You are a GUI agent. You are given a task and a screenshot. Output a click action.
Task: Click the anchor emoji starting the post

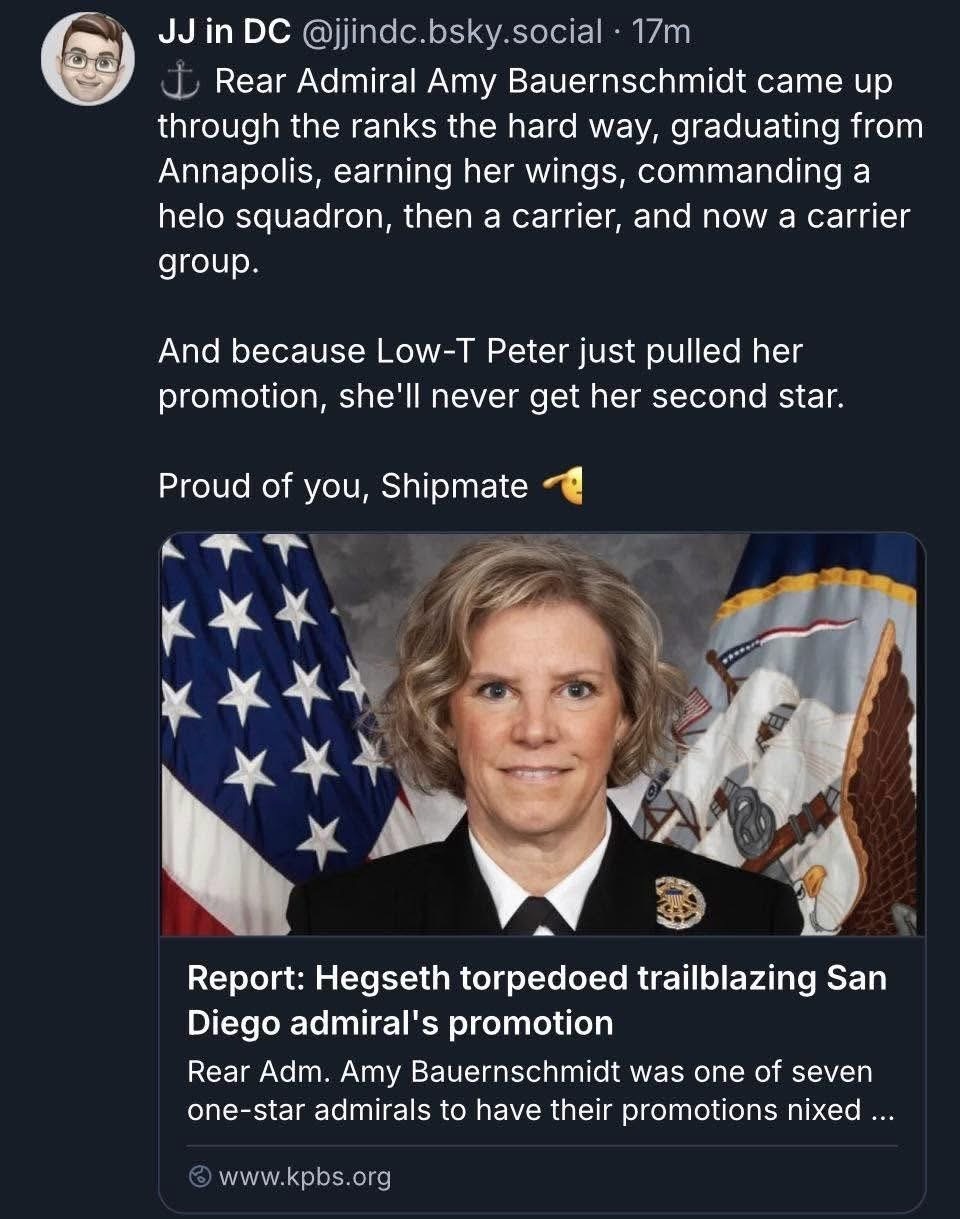[178, 82]
